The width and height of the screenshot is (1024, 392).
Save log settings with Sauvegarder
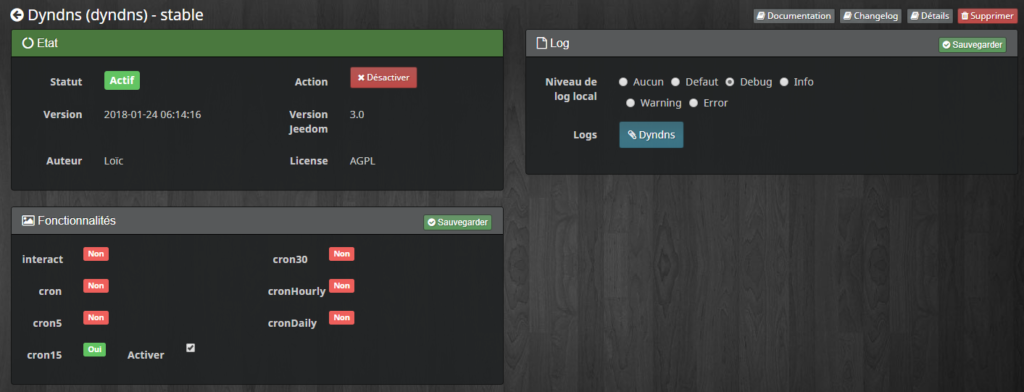coord(972,45)
